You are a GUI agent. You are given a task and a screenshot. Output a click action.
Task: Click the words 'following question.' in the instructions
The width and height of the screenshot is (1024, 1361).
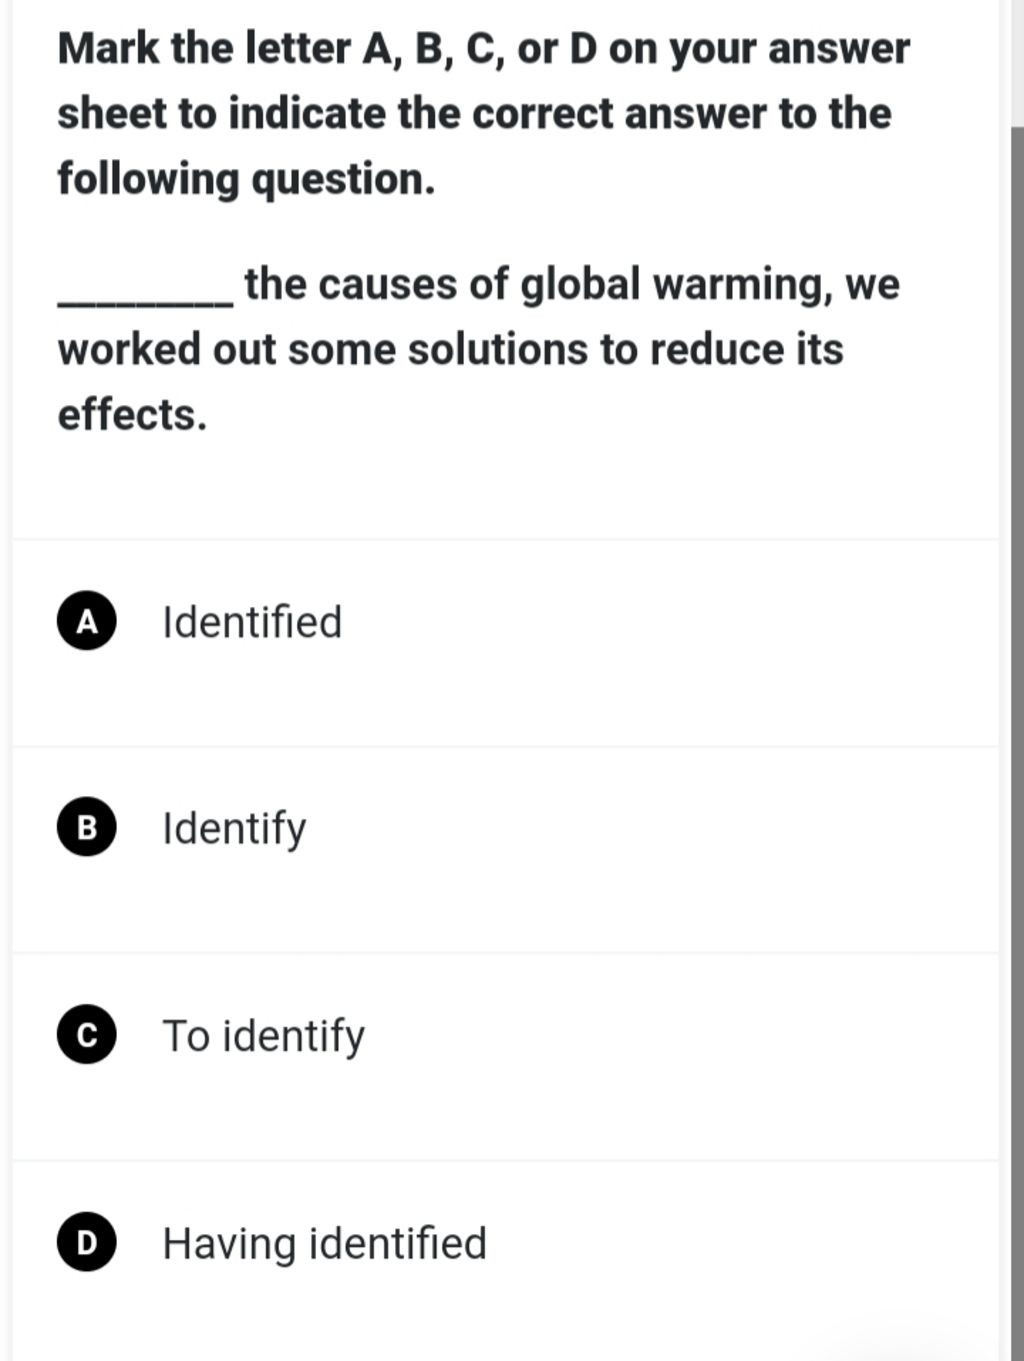[x=246, y=180]
